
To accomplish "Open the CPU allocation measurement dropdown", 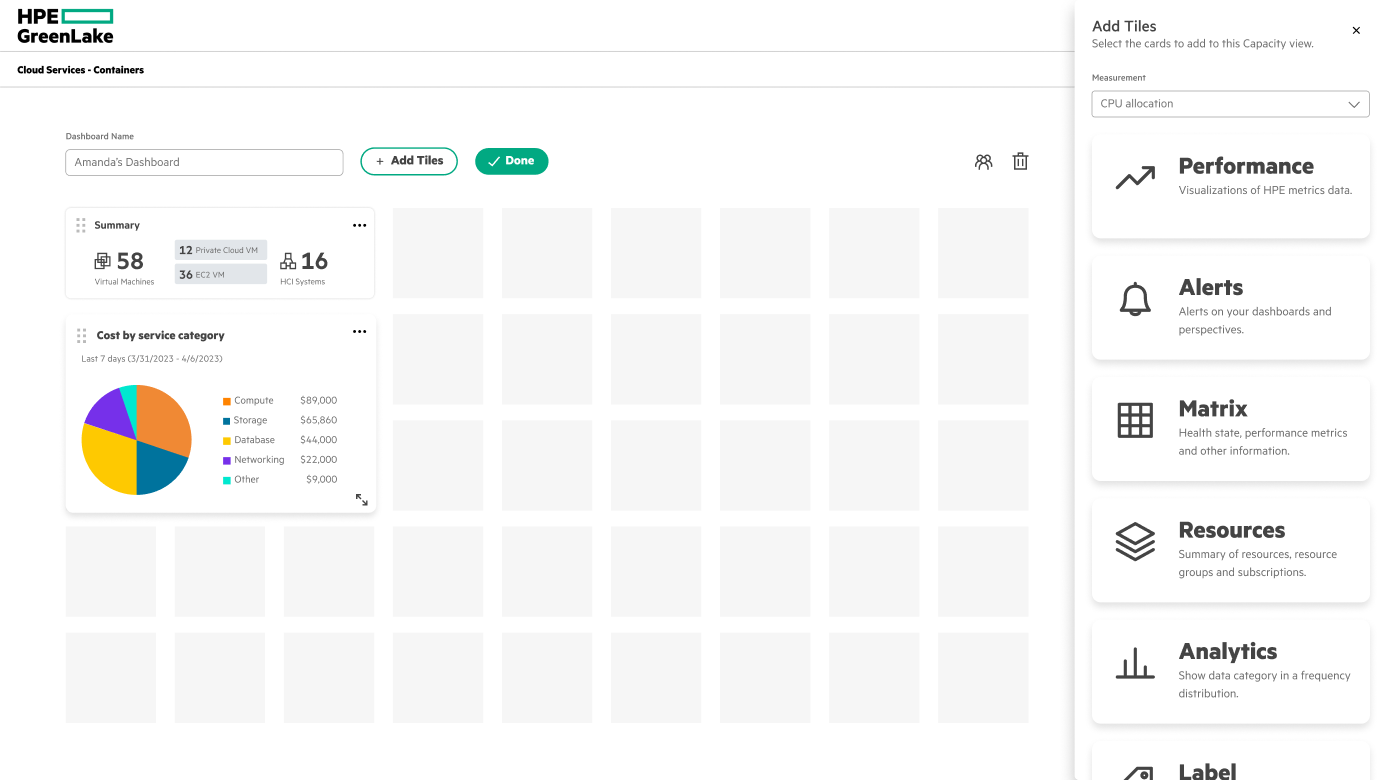I will pos(1230,104).
